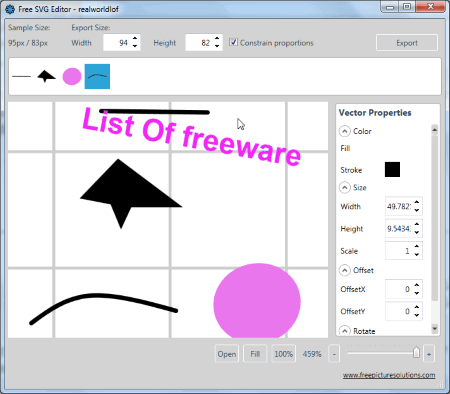Collapse the Offset section
The image size is (450, 394).
pos(345,270)
